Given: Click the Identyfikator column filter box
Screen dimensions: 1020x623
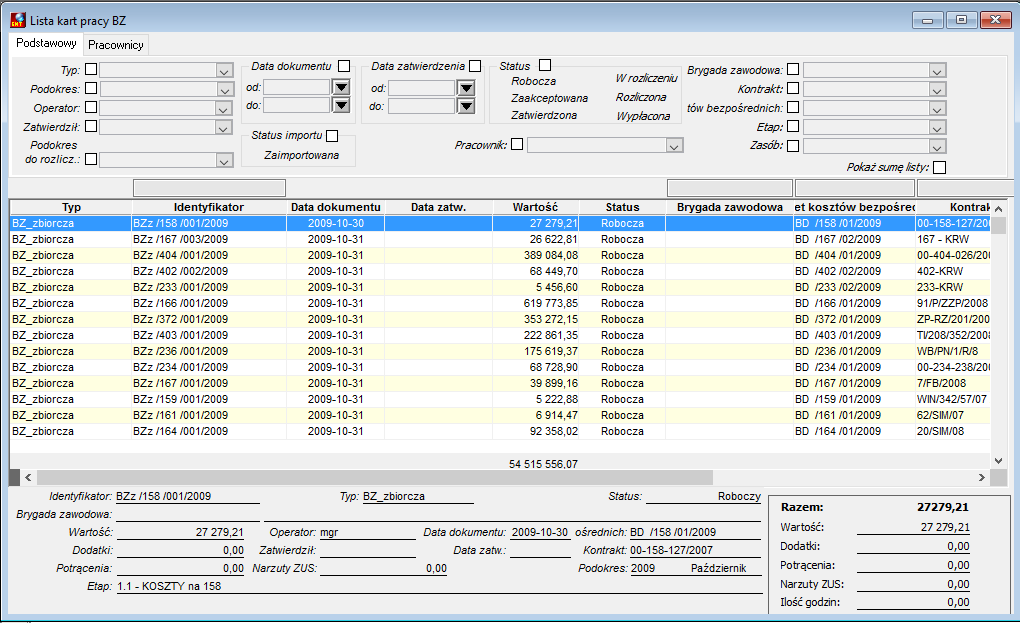Looking at the screenshot, I should (x=209, y=188).
